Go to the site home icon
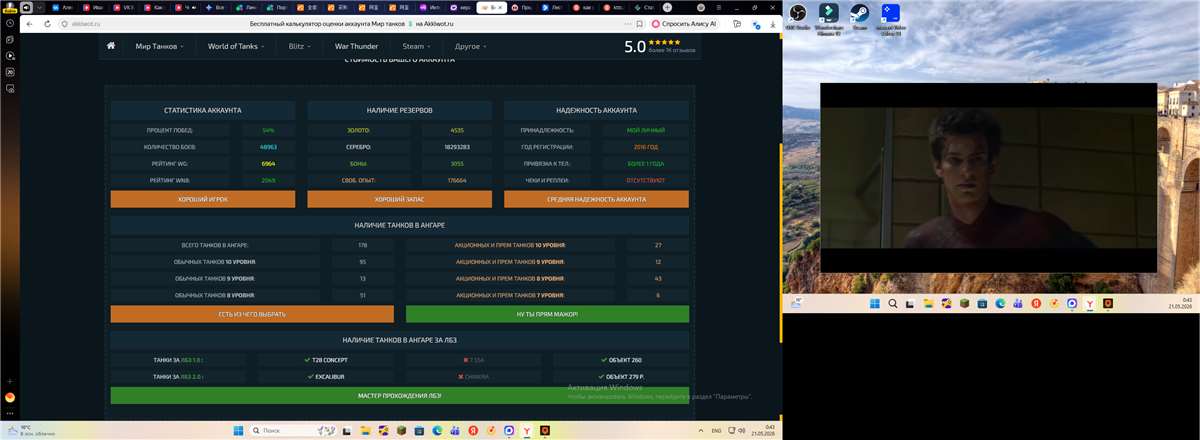1200x440 pixels. point(111,46)
